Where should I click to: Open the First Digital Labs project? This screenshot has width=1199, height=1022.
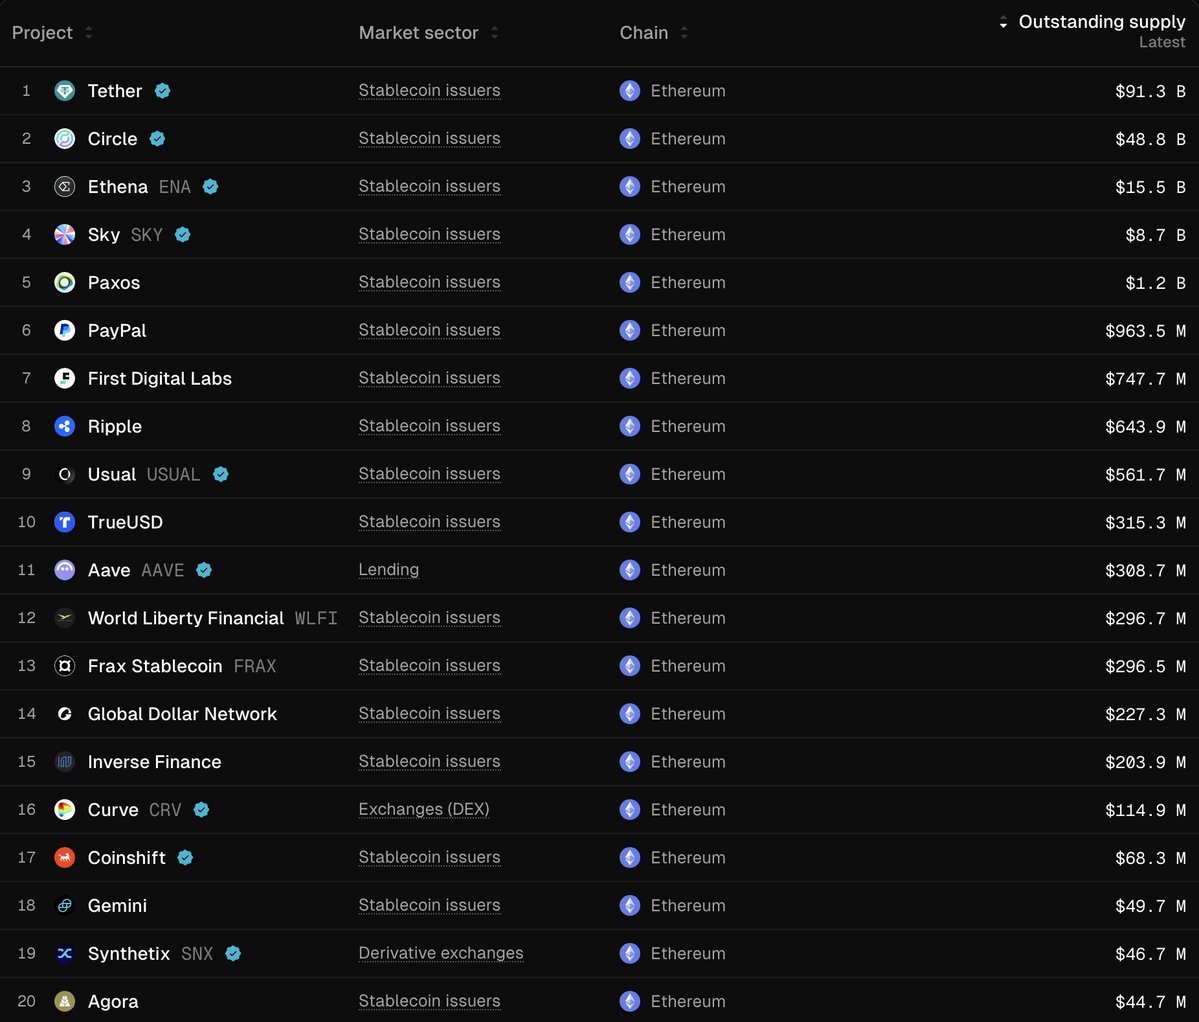pyautogui.click(x=160, y=378)
